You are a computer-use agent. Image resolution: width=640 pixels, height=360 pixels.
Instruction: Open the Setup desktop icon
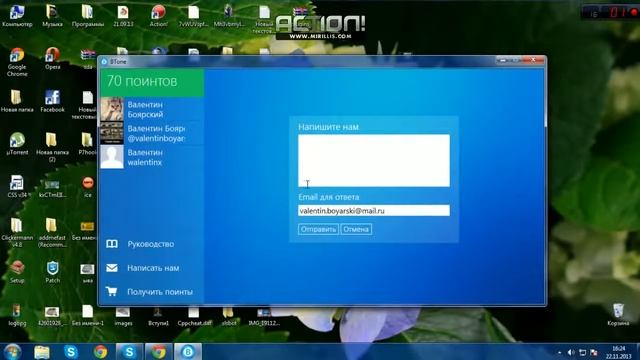17,272
